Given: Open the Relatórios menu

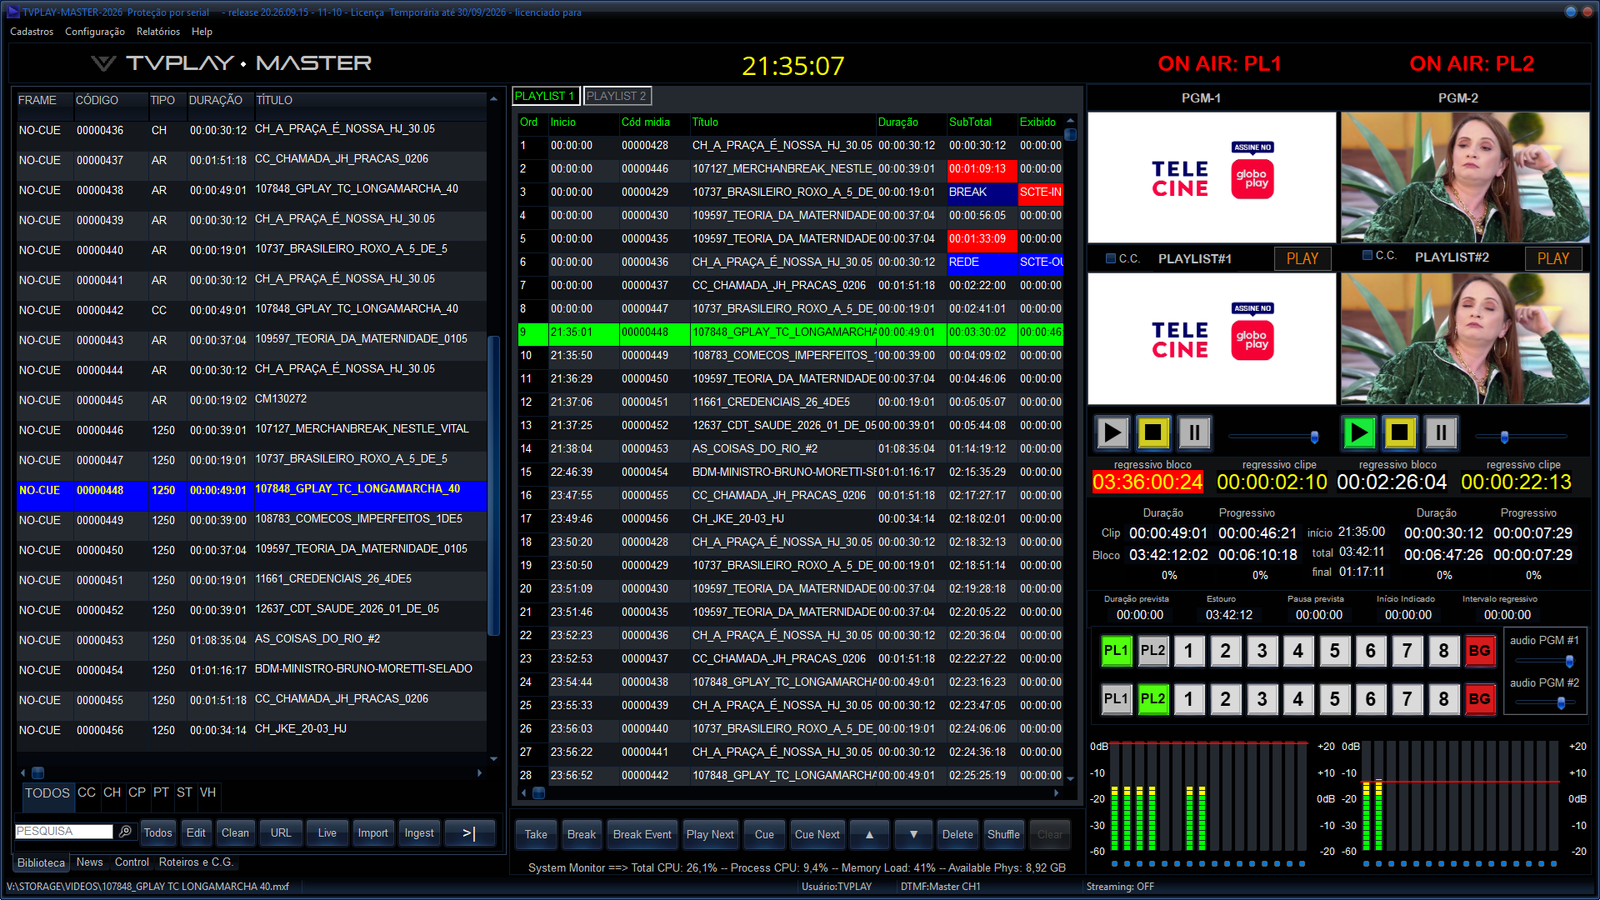Looking at the screenshot, I should 158,31.
